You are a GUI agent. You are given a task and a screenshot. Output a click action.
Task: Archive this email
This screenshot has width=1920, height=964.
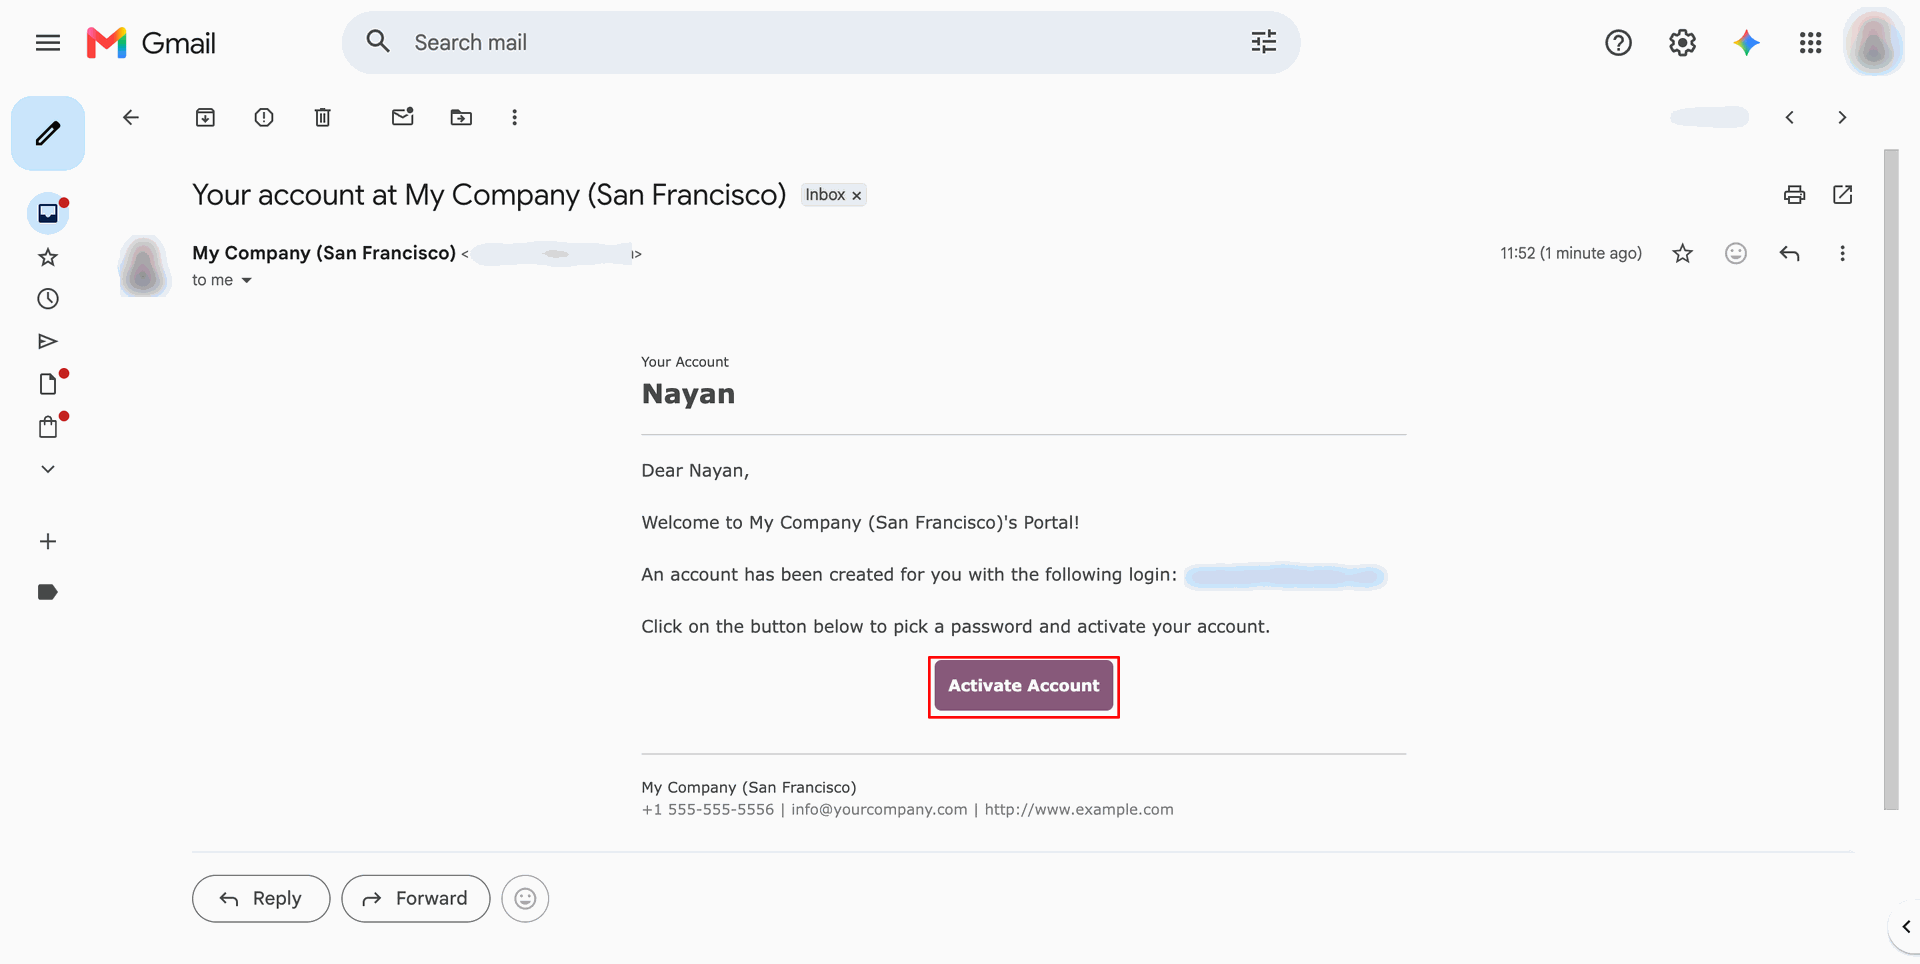(x=205, y=118)
